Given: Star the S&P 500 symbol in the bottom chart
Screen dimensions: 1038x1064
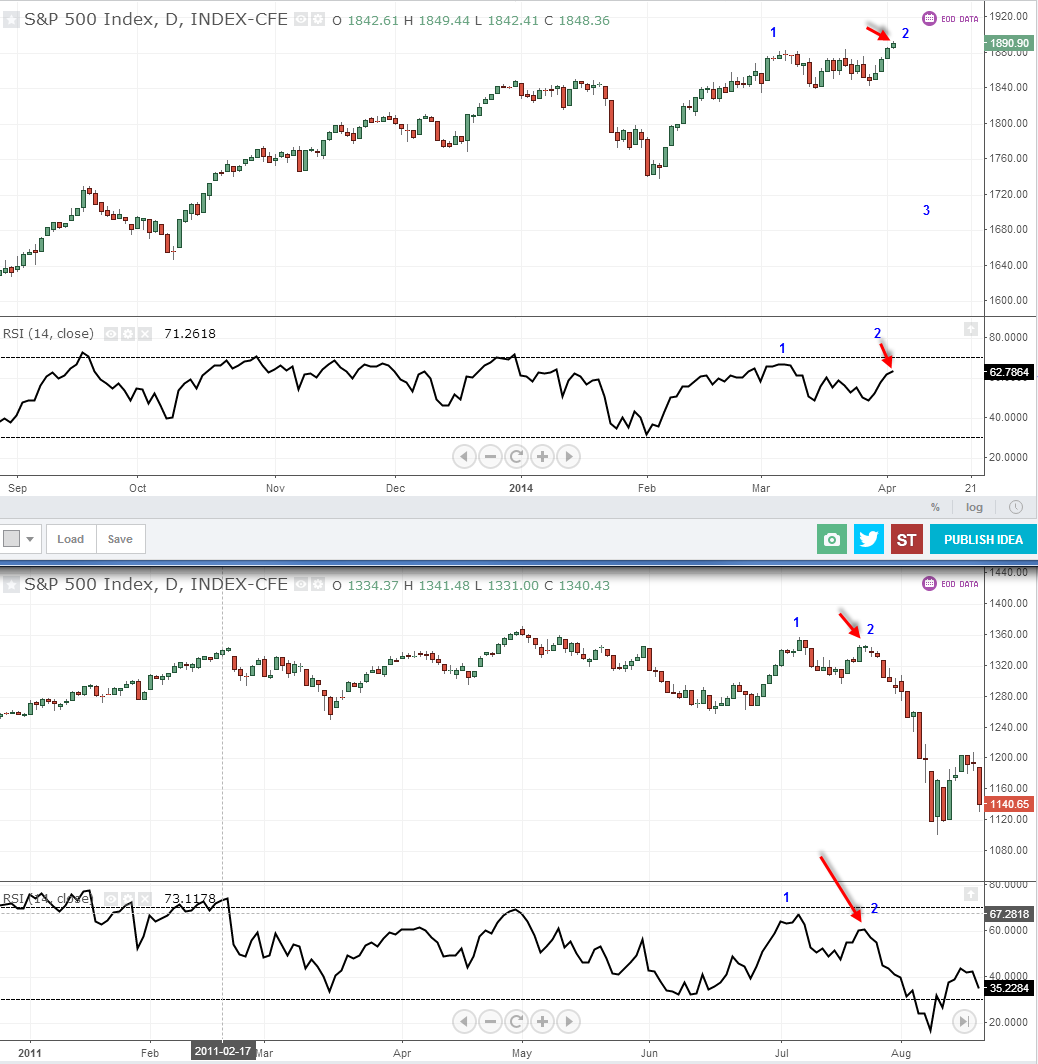Looking at the screenshot, I should point(11,584).
